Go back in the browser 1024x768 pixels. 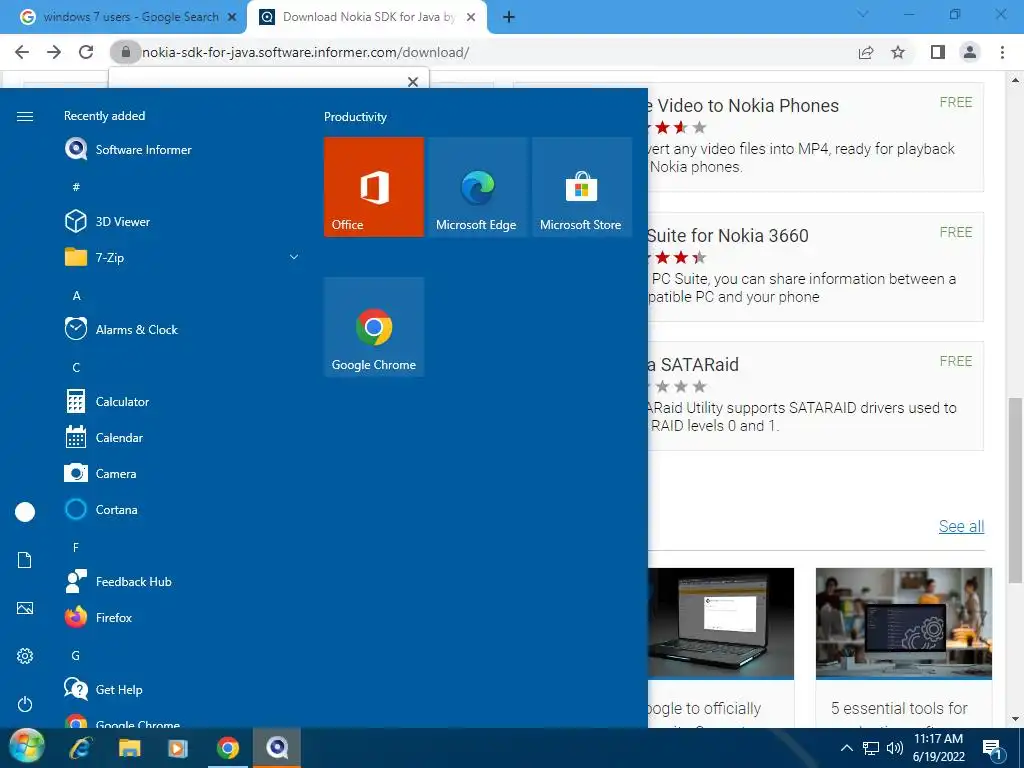[22, 52]
